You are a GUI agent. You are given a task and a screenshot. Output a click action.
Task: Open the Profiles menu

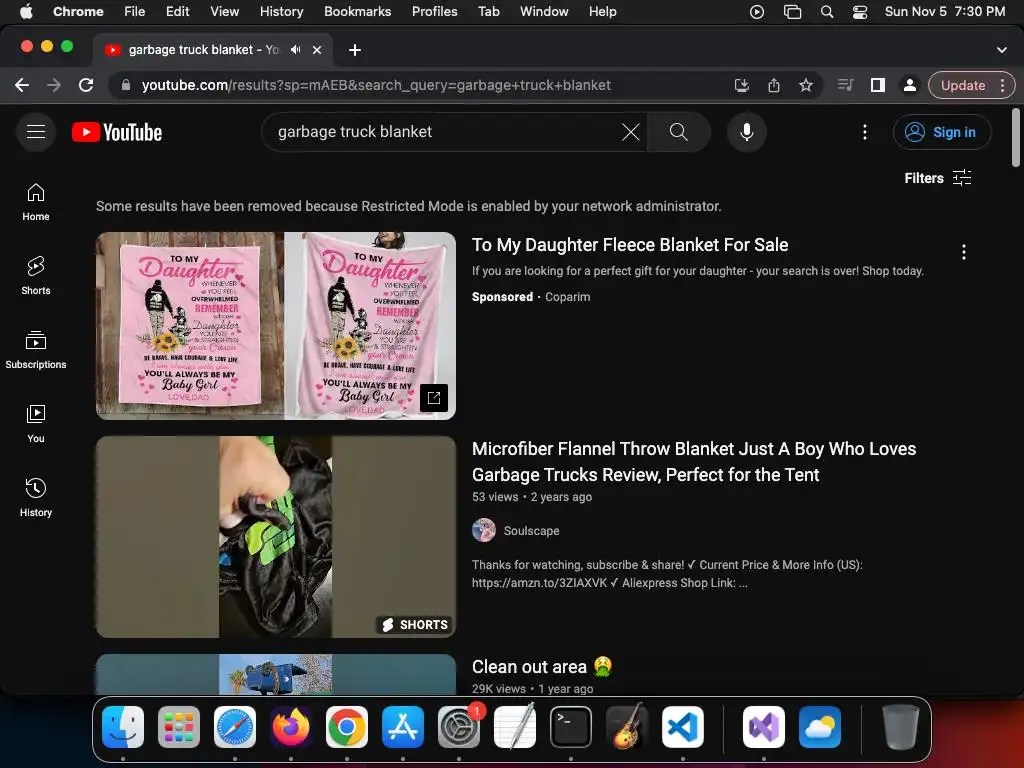(x=434, y=11)
